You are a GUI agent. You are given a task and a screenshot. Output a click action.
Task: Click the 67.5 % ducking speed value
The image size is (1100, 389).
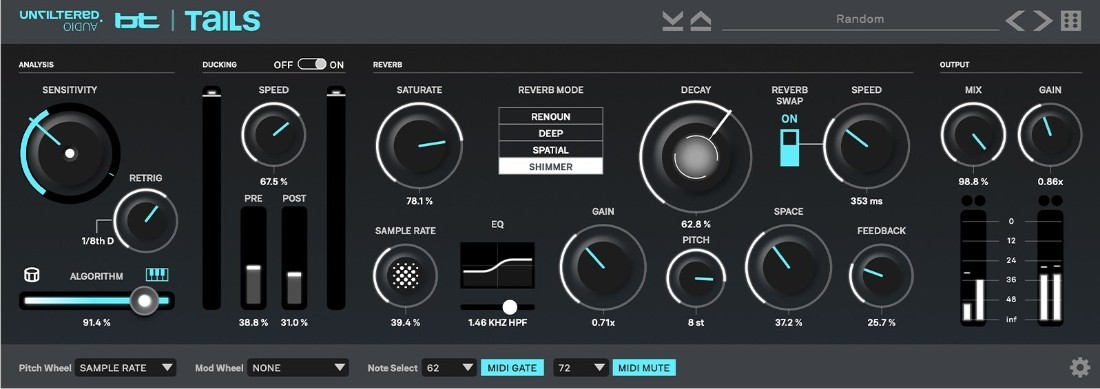coord(274,182)
